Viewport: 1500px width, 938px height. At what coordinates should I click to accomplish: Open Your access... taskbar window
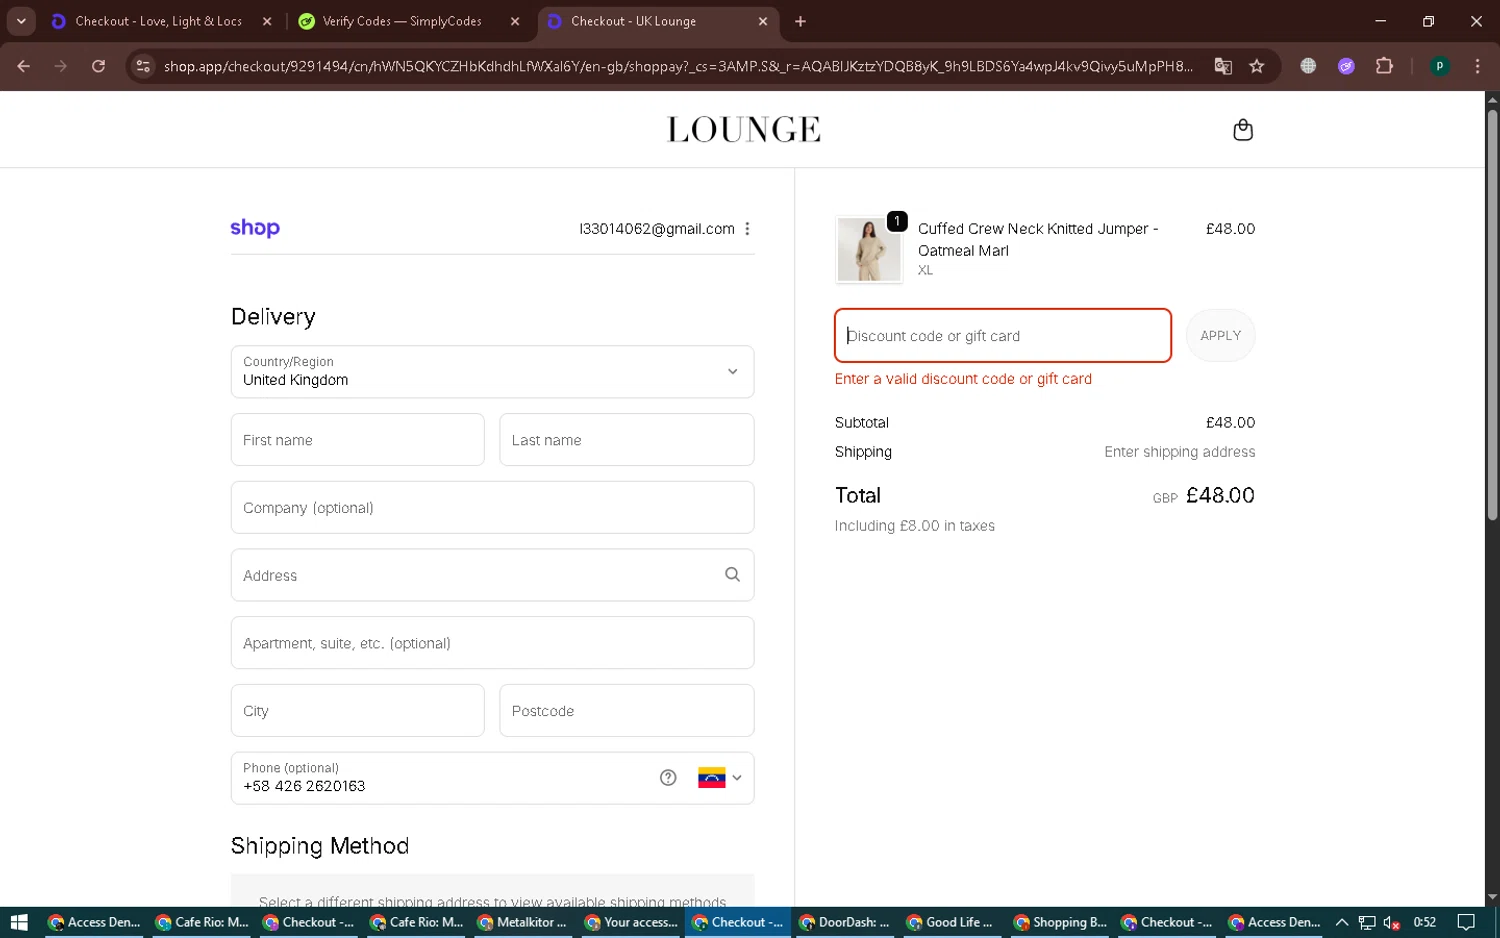pos(630,922)
